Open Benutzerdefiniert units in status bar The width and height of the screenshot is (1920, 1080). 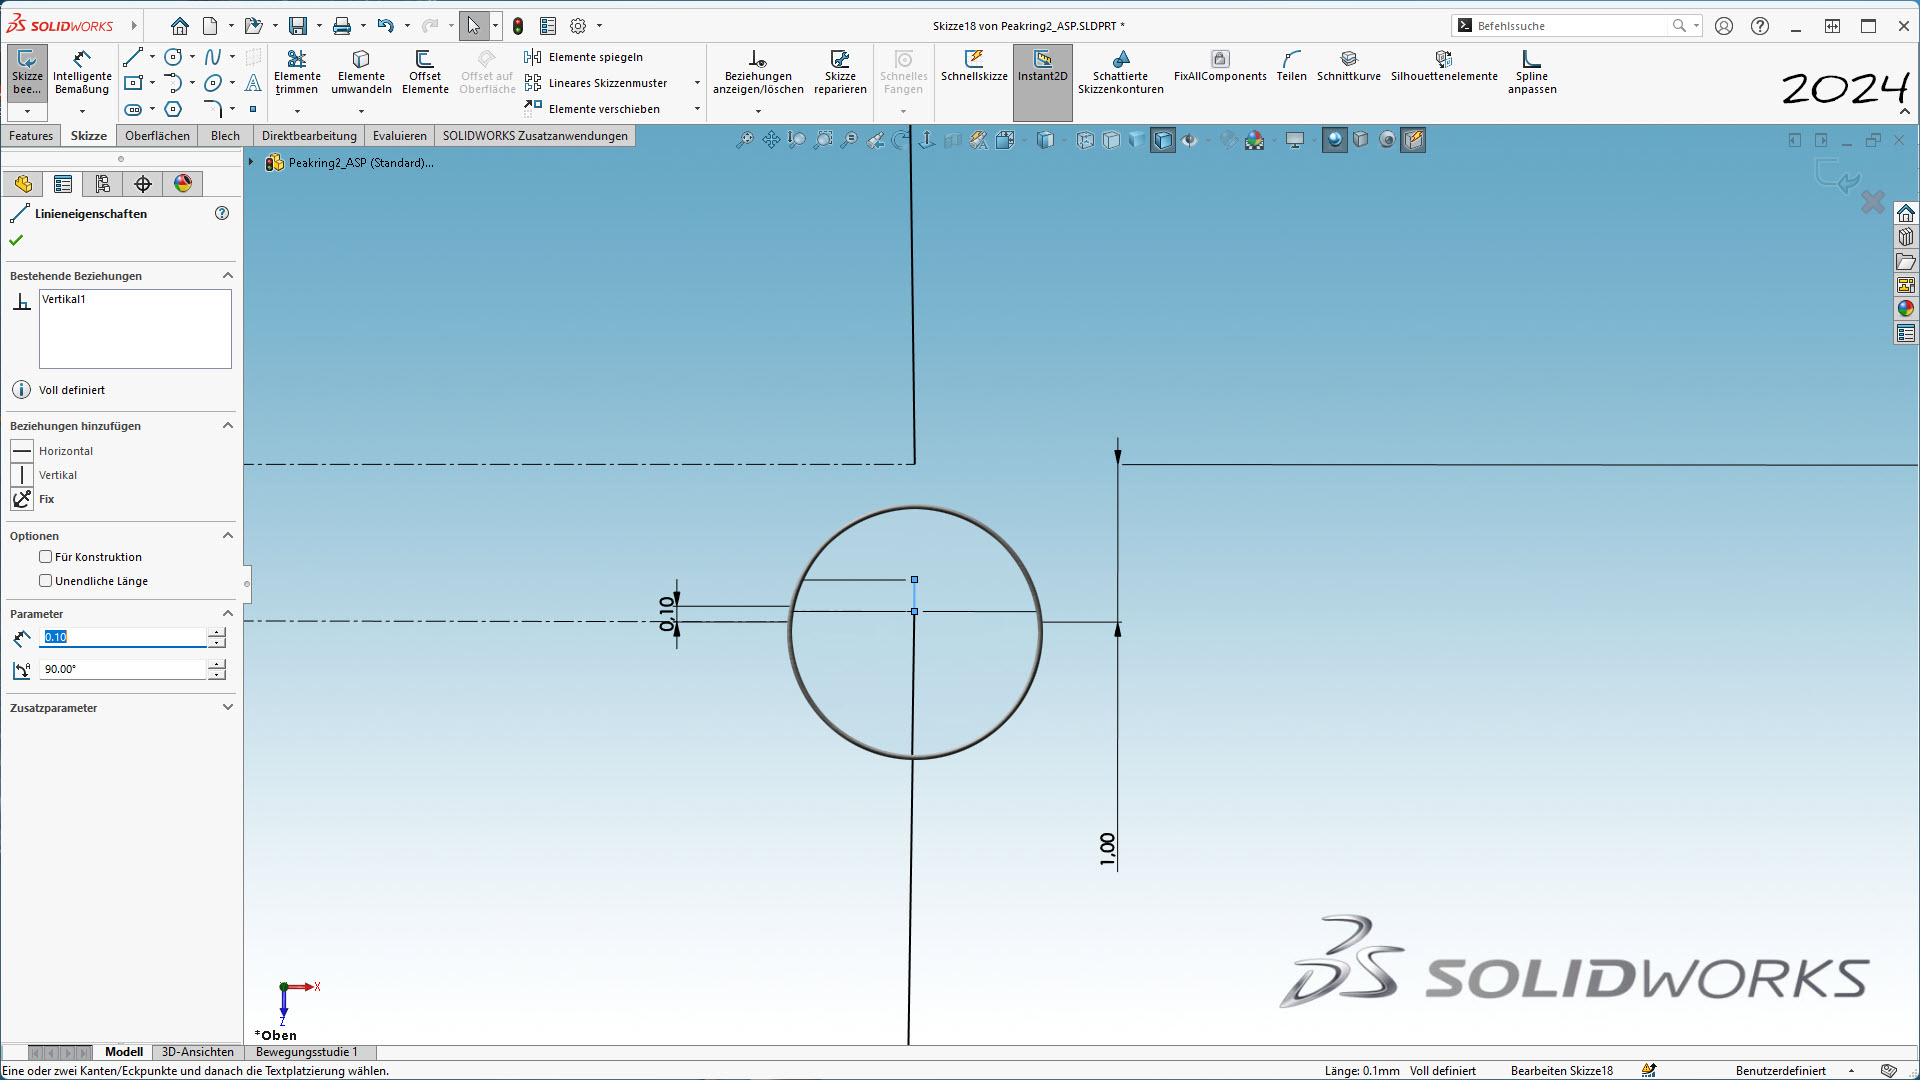point(1780,1071)
